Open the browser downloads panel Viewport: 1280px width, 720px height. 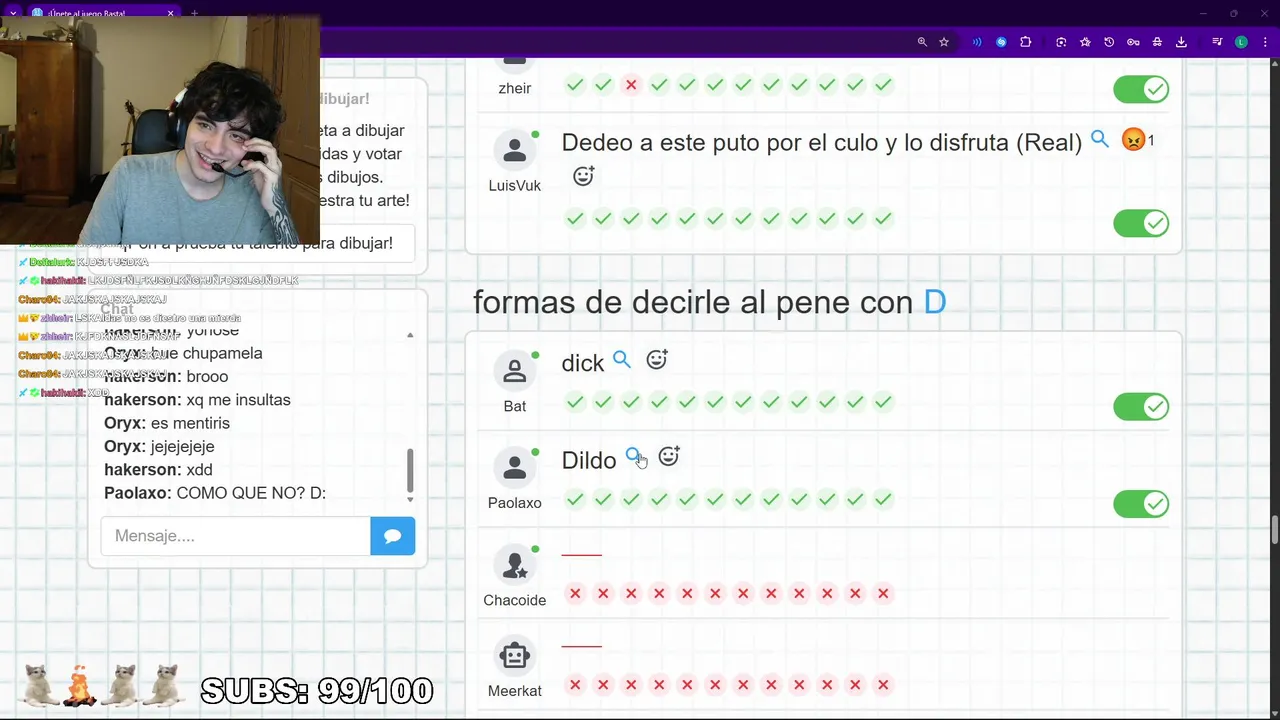1181,42
